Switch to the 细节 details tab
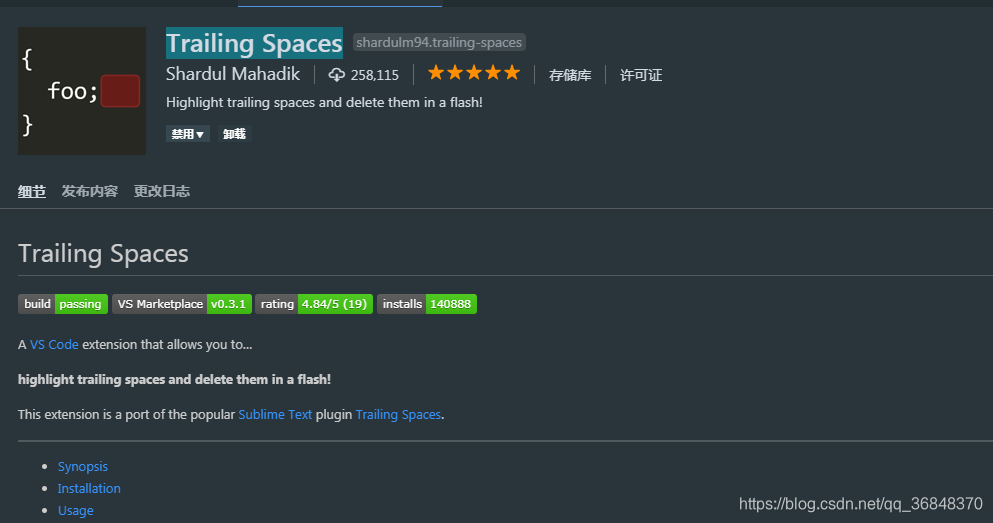The height and width of the screenshot is (523, 993). pyautogui.click(x=32, y=191)
